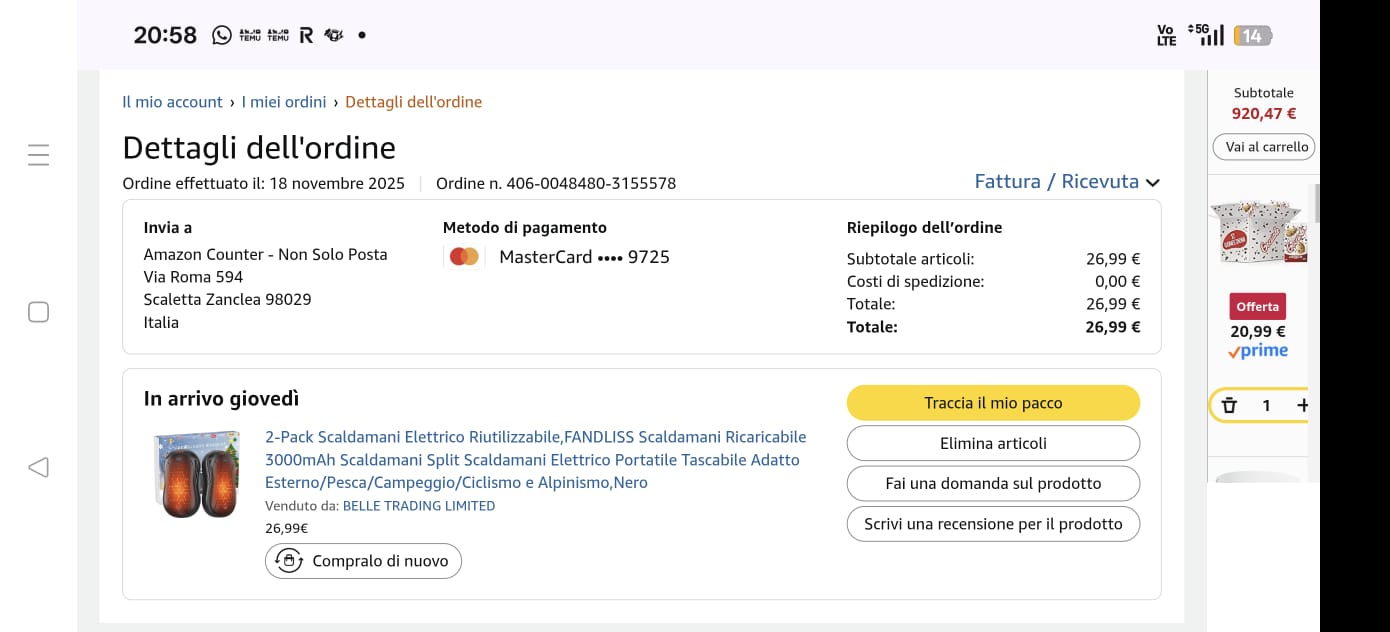Image resolution: width=1390 pixels, height=632 pixels.
Task: Tap the Compralo di nuovo button
Action: 364,561
